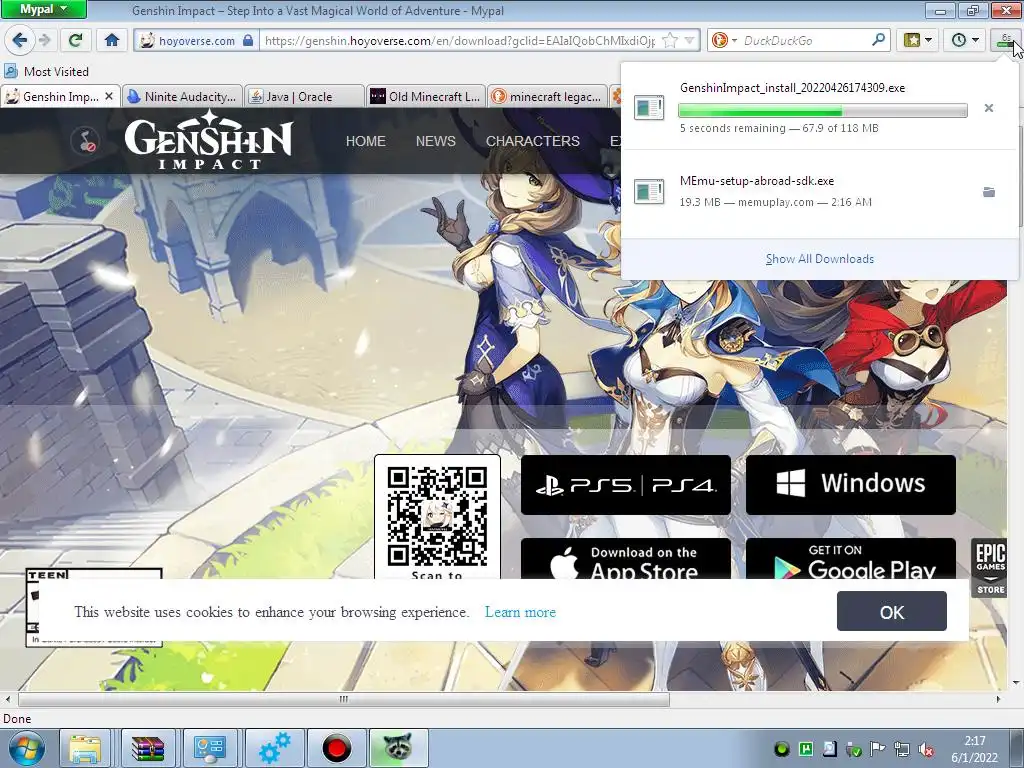Open the cookies Learn more link
This screenshot has height=768, width=1024.
[520, 612]
